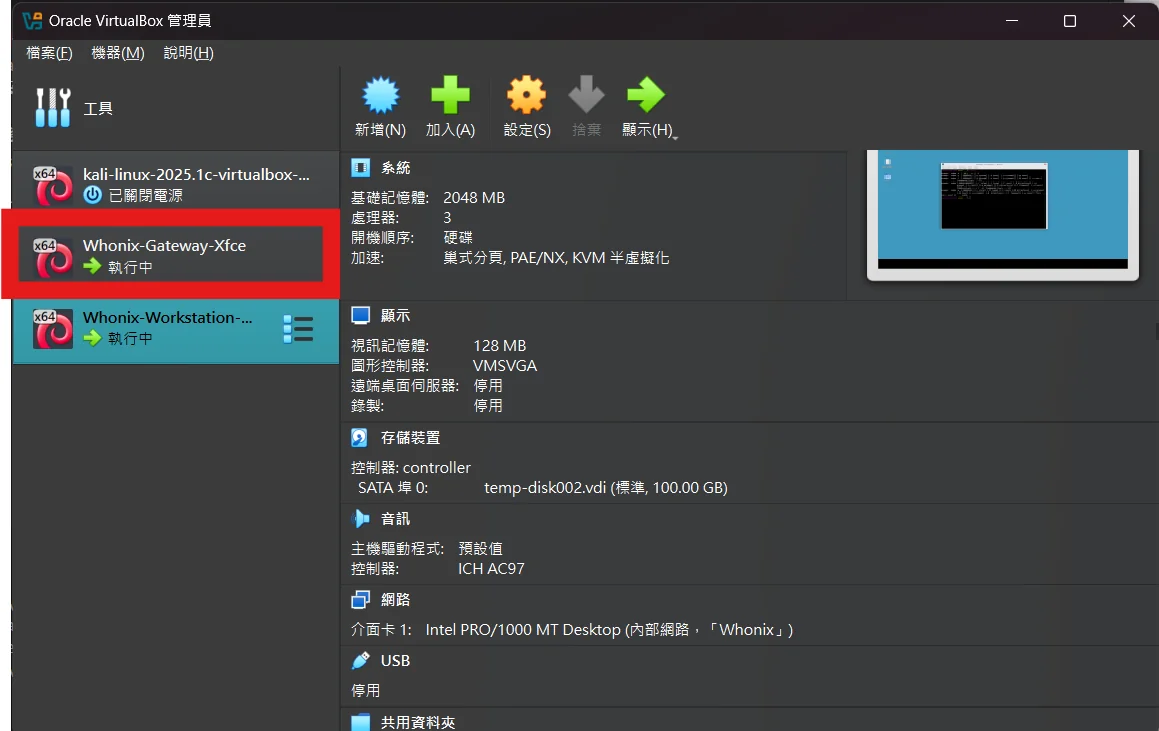Click the Network (網路) section header
The height and width of the screenshot is (731, 1159).
click(x=395, y=600)
